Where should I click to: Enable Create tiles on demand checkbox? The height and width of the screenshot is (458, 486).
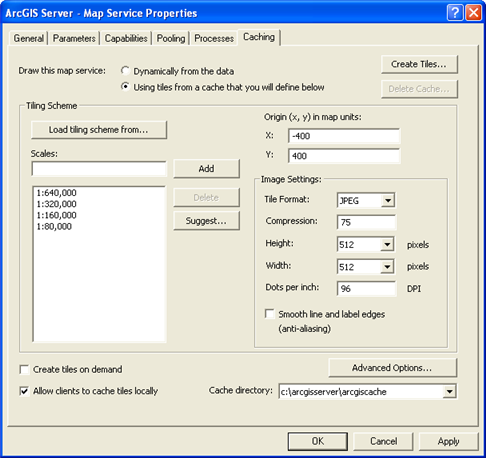pyautogui.click(x=24, y=369)
